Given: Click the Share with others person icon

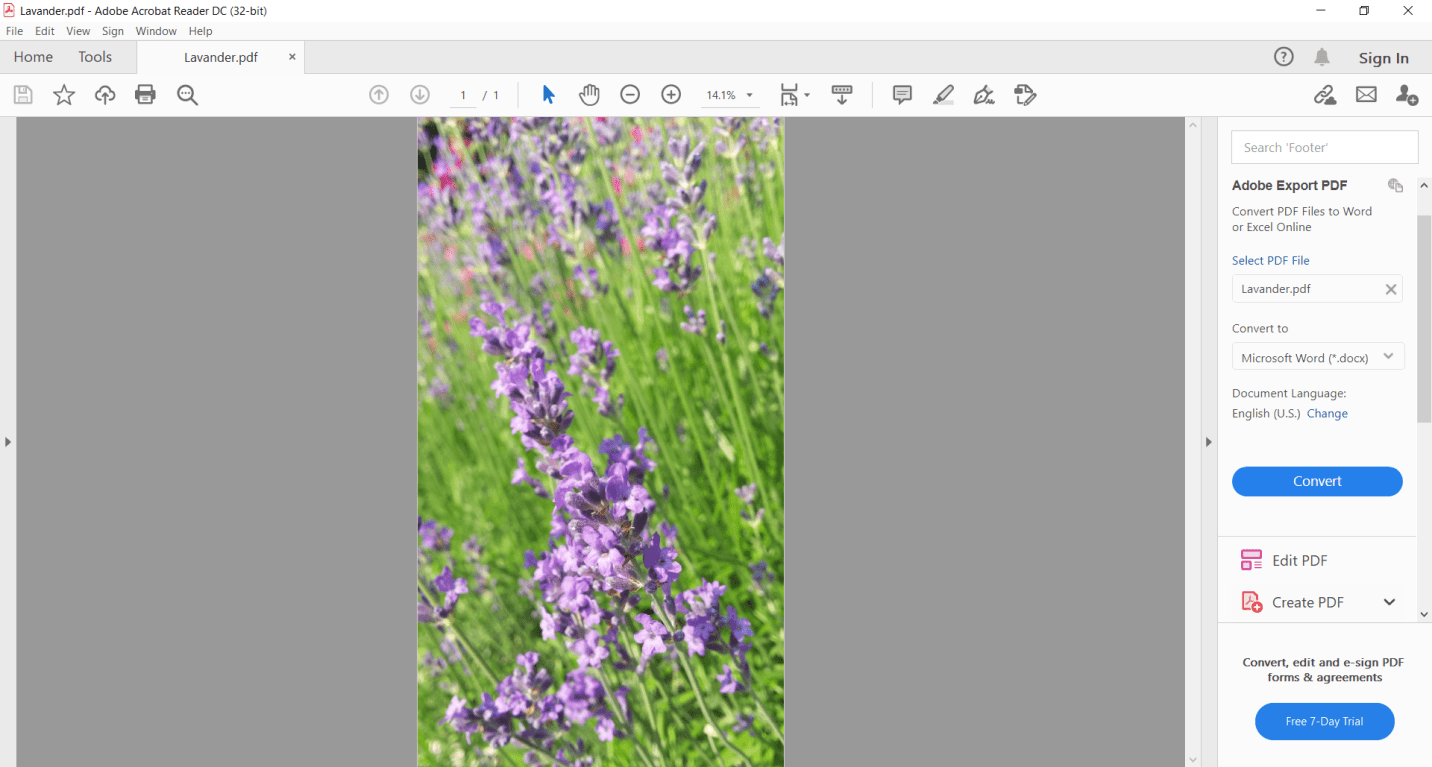Looking at the screenshot, I should tap(1407, 95).
